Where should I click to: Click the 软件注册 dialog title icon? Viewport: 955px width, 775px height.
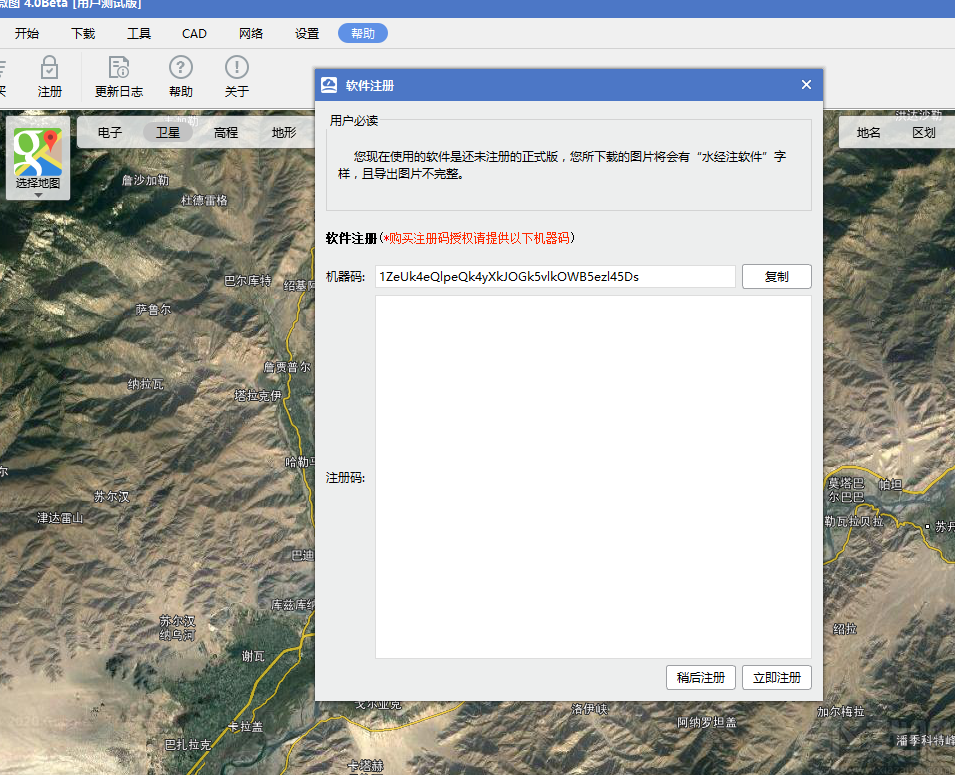[329, 85]
